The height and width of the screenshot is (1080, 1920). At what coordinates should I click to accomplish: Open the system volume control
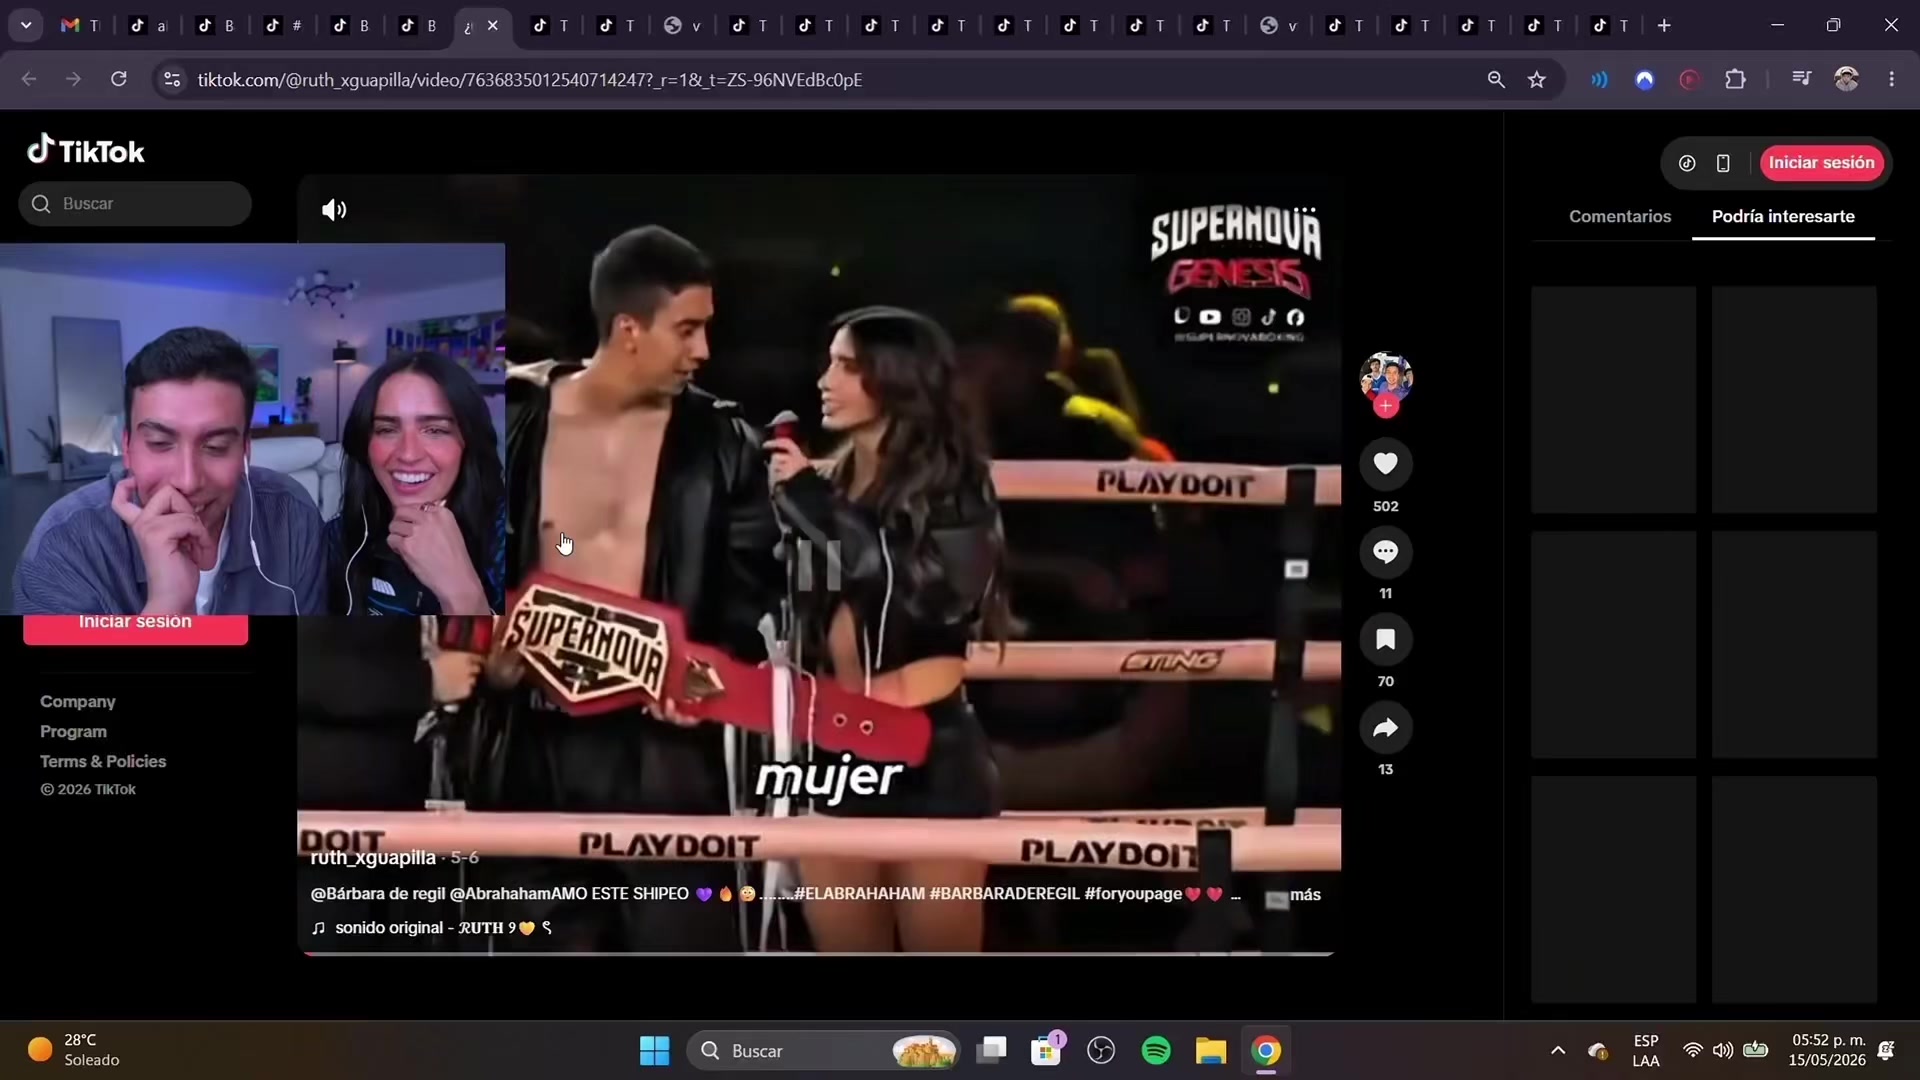[x=1722, y=1050]
